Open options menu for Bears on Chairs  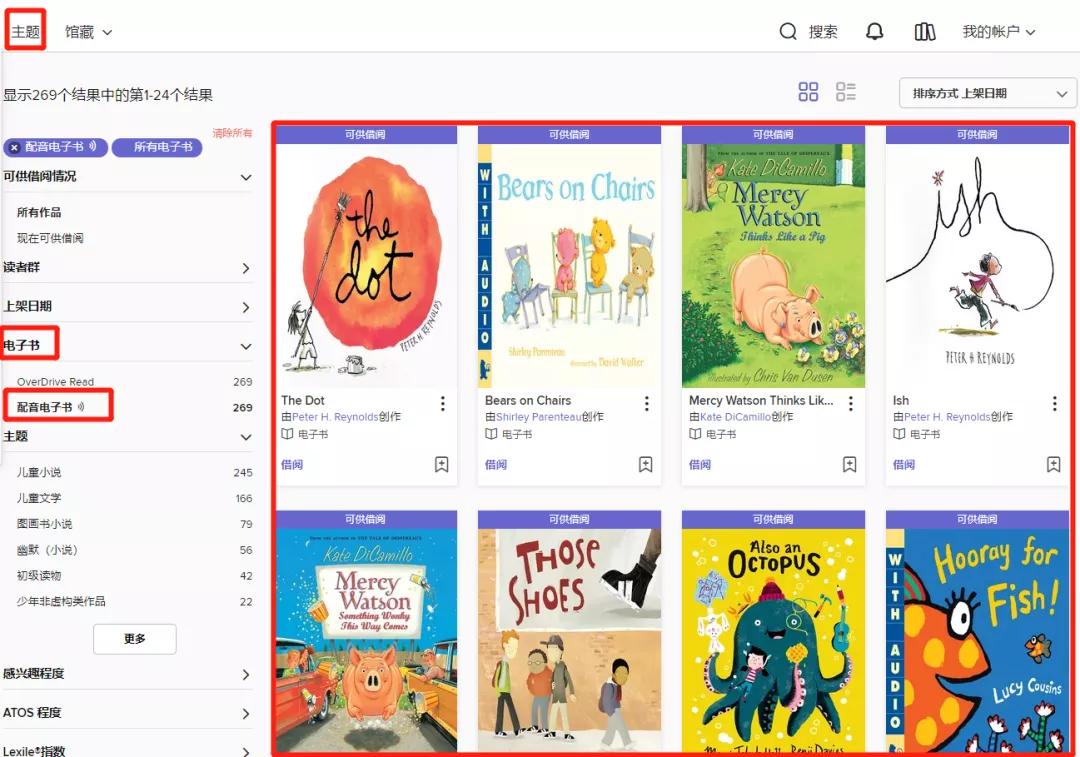click(x=647, y=404)
